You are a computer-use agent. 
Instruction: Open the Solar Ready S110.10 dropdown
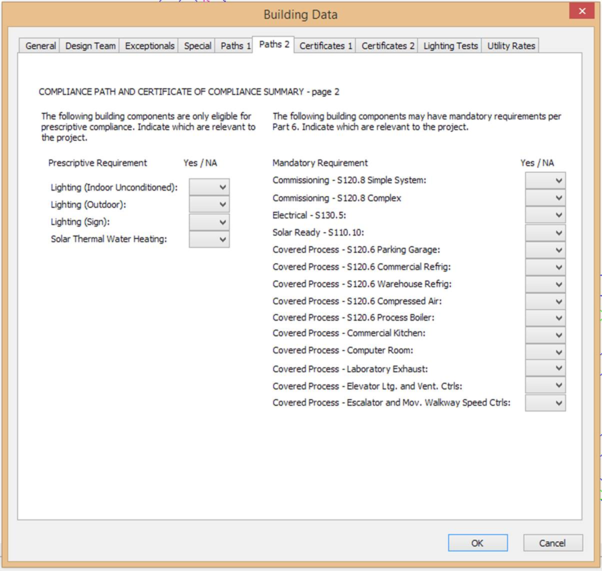click(x=545, y=233)
